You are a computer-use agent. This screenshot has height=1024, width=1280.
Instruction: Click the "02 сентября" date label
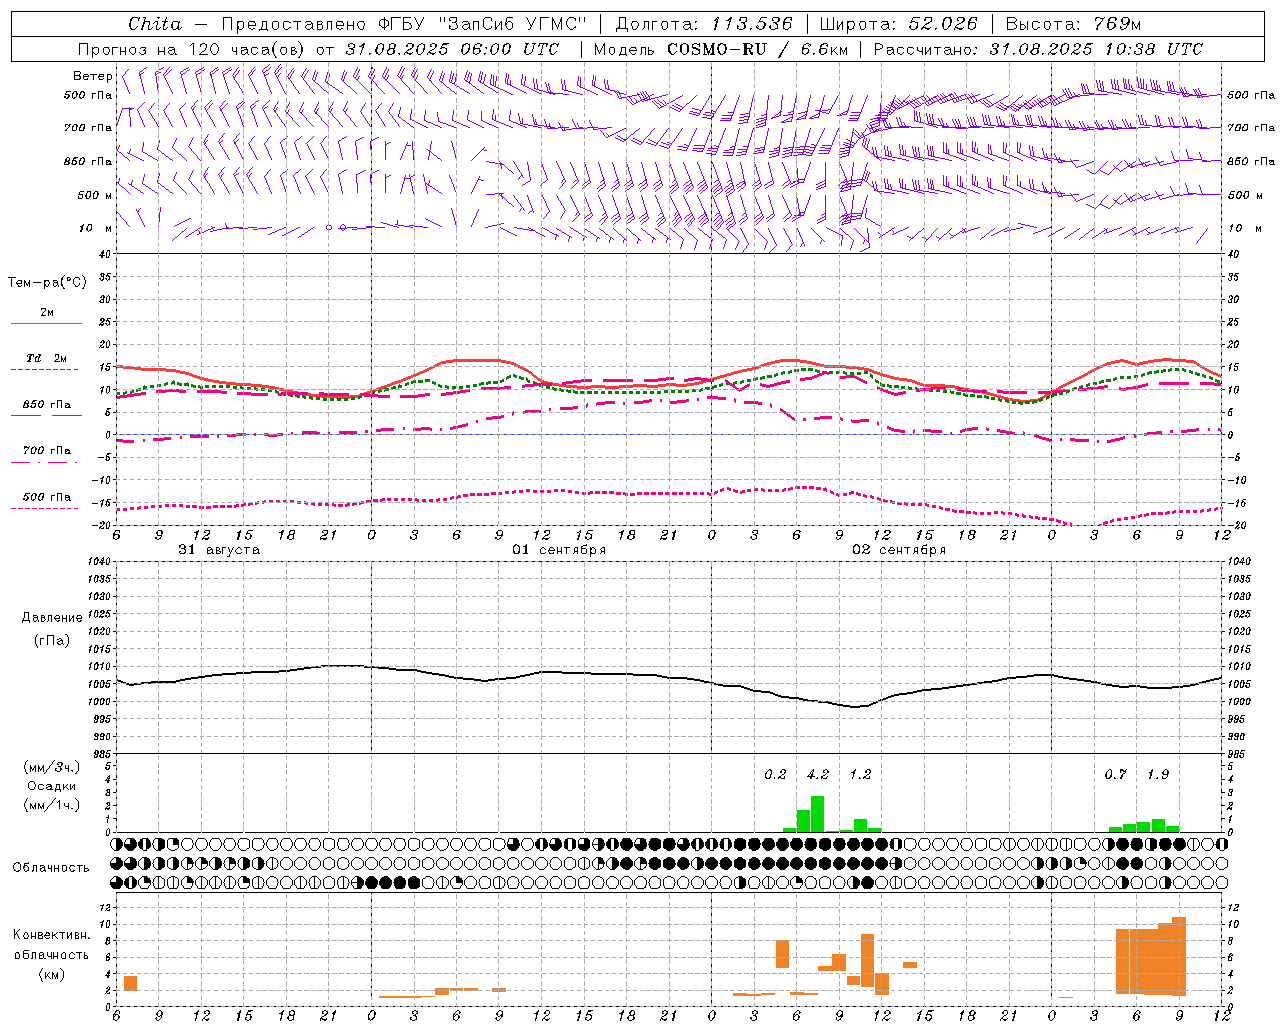(x=899, y=550)
